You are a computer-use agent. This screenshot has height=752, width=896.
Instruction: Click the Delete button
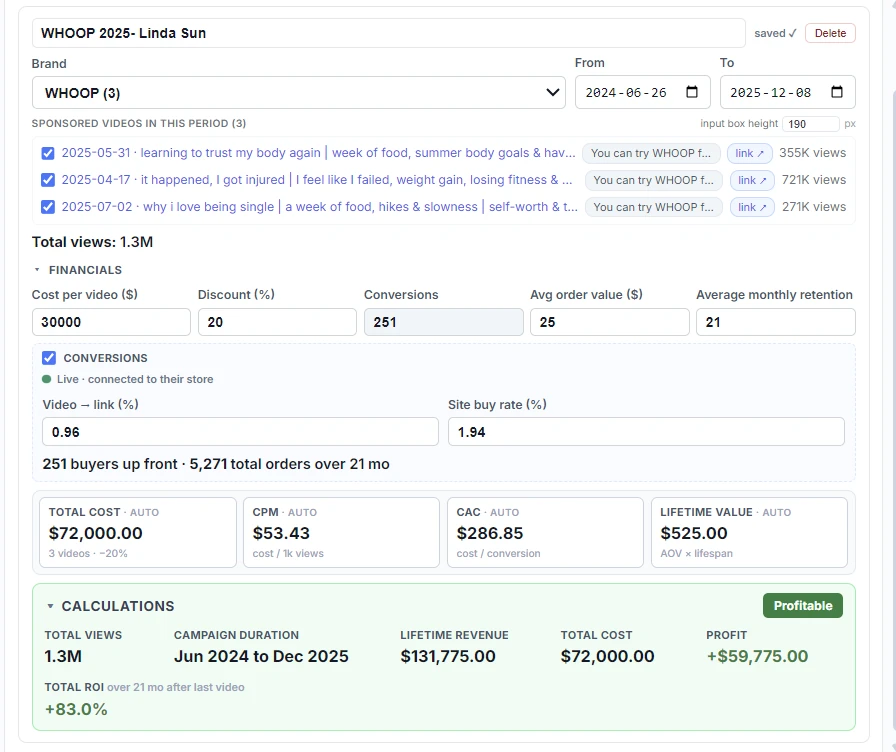[830, 33]
